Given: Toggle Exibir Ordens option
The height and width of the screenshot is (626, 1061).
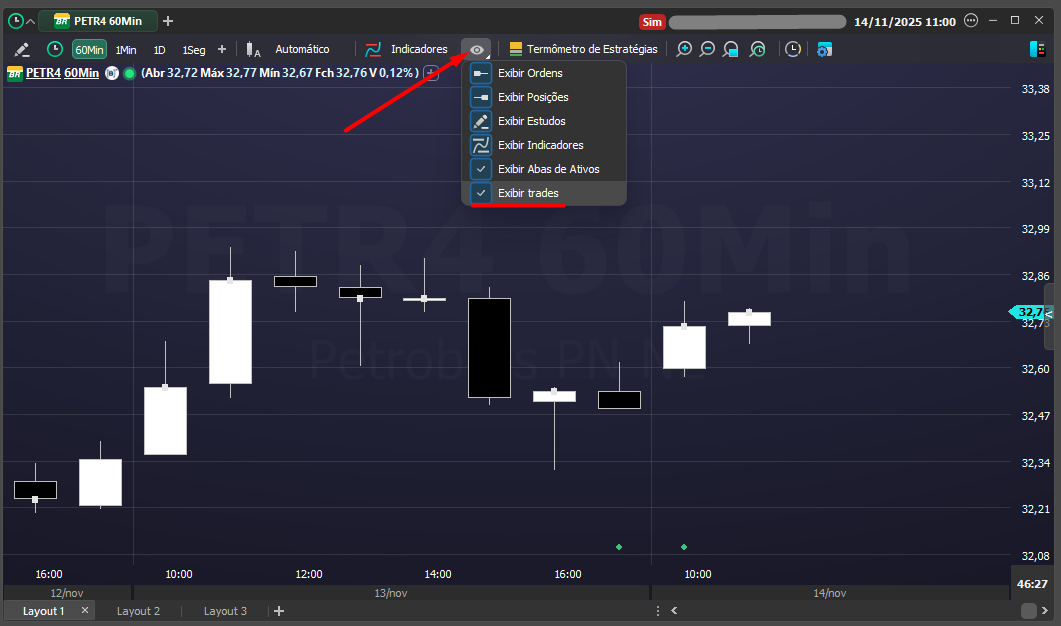Looking at the screenshot, I should (543, 73).
